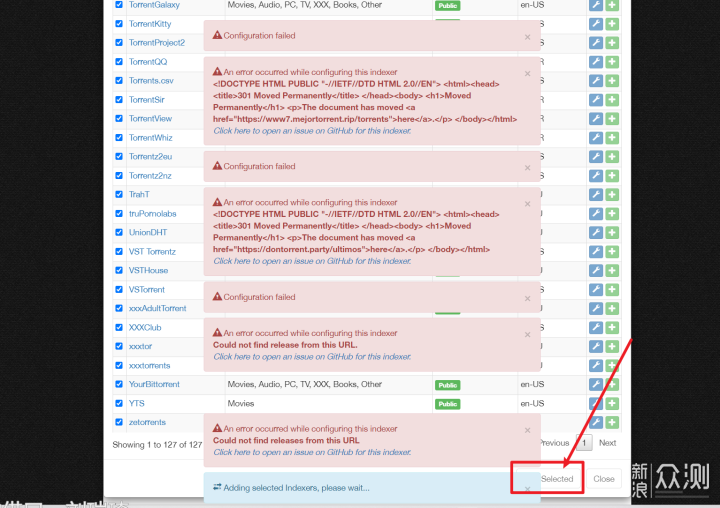Viewport: 720px width, 508px height.
Task: Open configure wrench for TorrentKitty
Action: click(x=596, y=24)
